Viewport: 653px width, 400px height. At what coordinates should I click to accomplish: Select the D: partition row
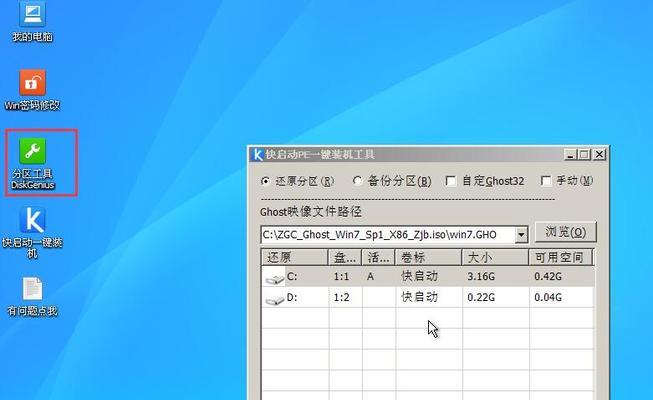pyautogui.click(x=427, y=297)
